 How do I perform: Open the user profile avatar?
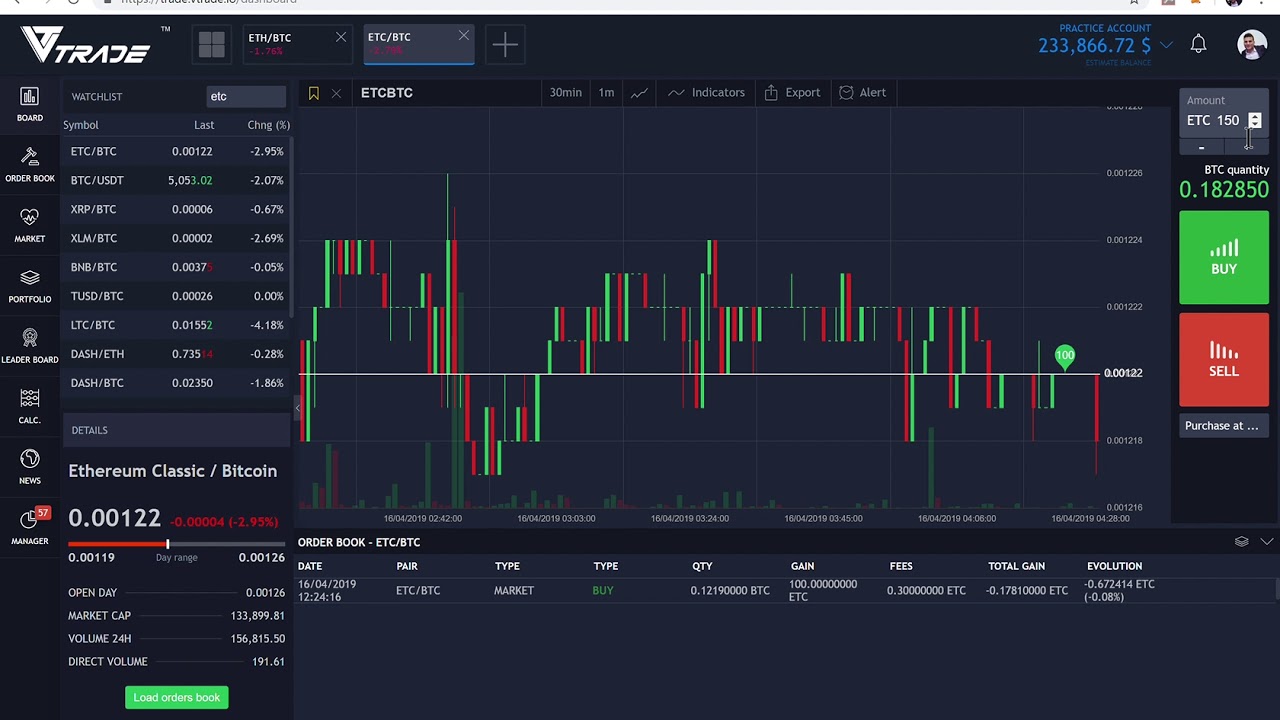click(1251, 44)
